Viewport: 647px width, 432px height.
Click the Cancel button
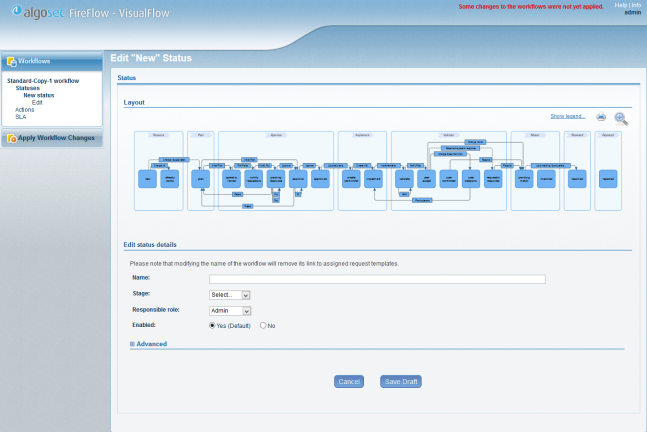click(349, 381)
